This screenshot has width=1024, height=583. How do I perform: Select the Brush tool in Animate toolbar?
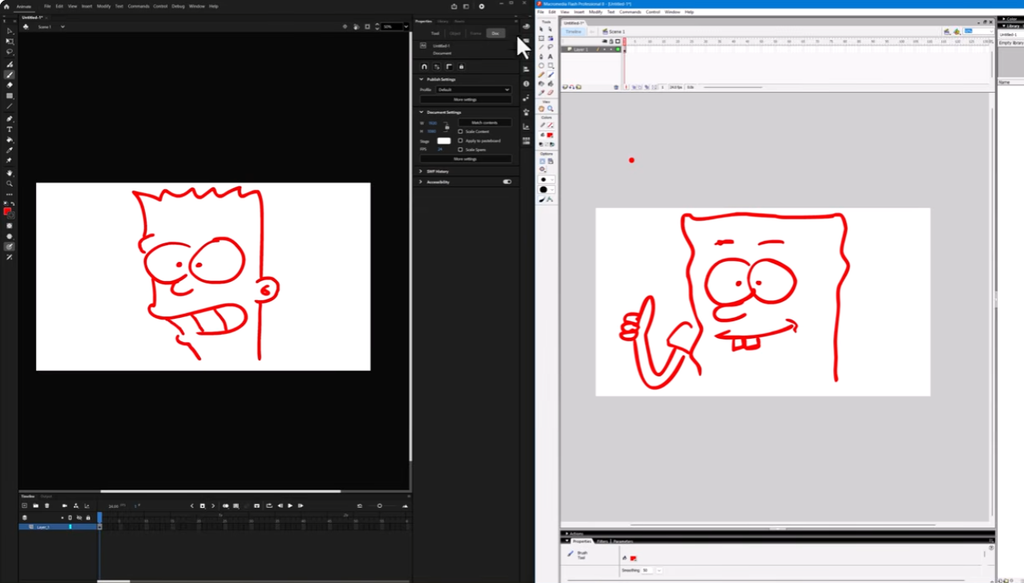coord(9,74)
